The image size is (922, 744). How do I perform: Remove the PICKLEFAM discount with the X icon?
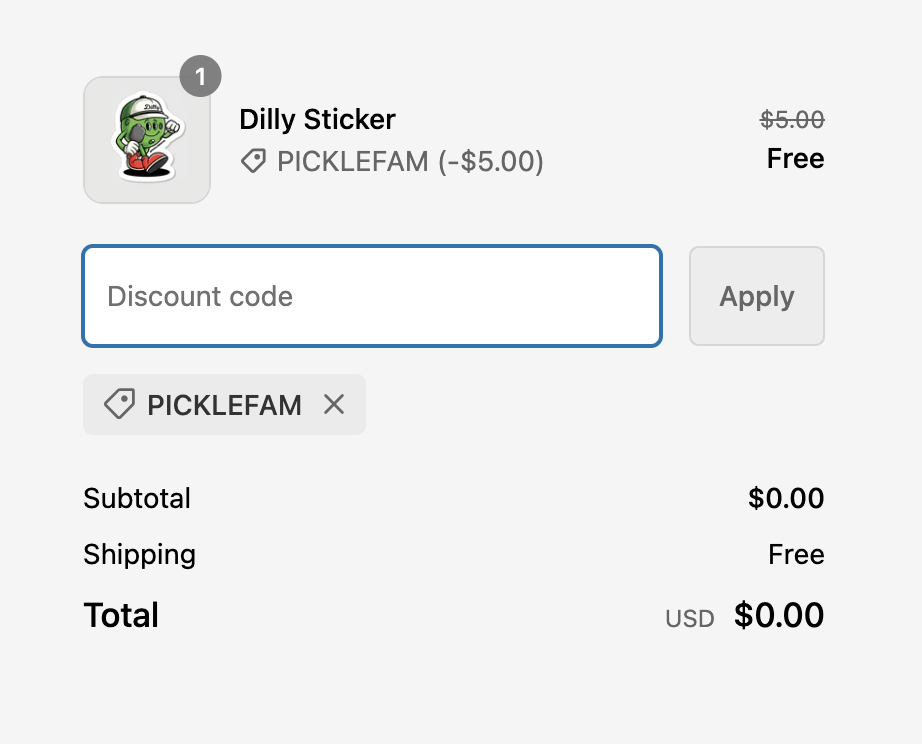pyautogui.click(x=334, y=404)
